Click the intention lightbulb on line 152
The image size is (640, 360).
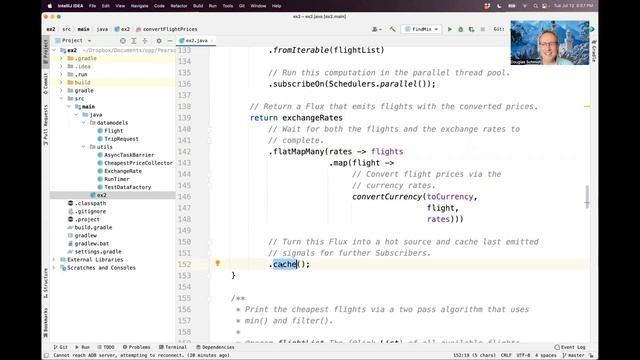[218, 264]
